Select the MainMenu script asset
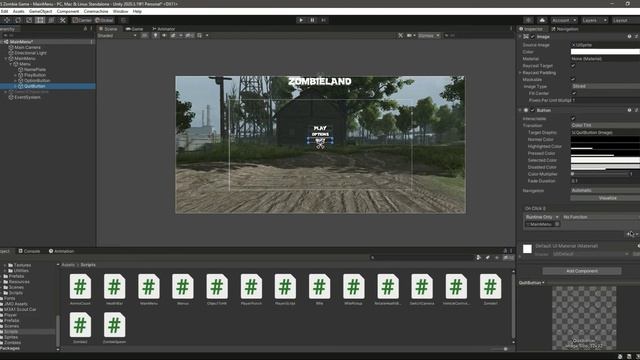Screen dimensions: 640x360 tap(149, 289)
